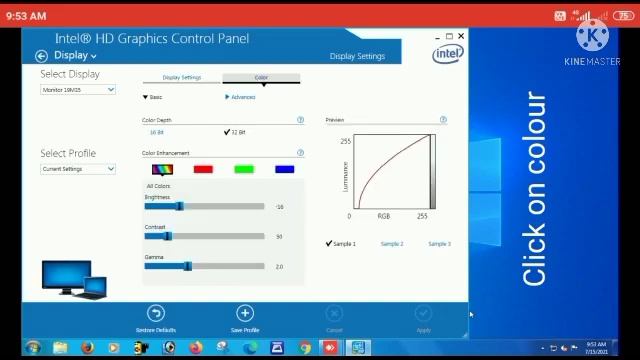Show hidden system tray icons arrow
Viewport: 640px width, 360px height.
coord(542,348)
